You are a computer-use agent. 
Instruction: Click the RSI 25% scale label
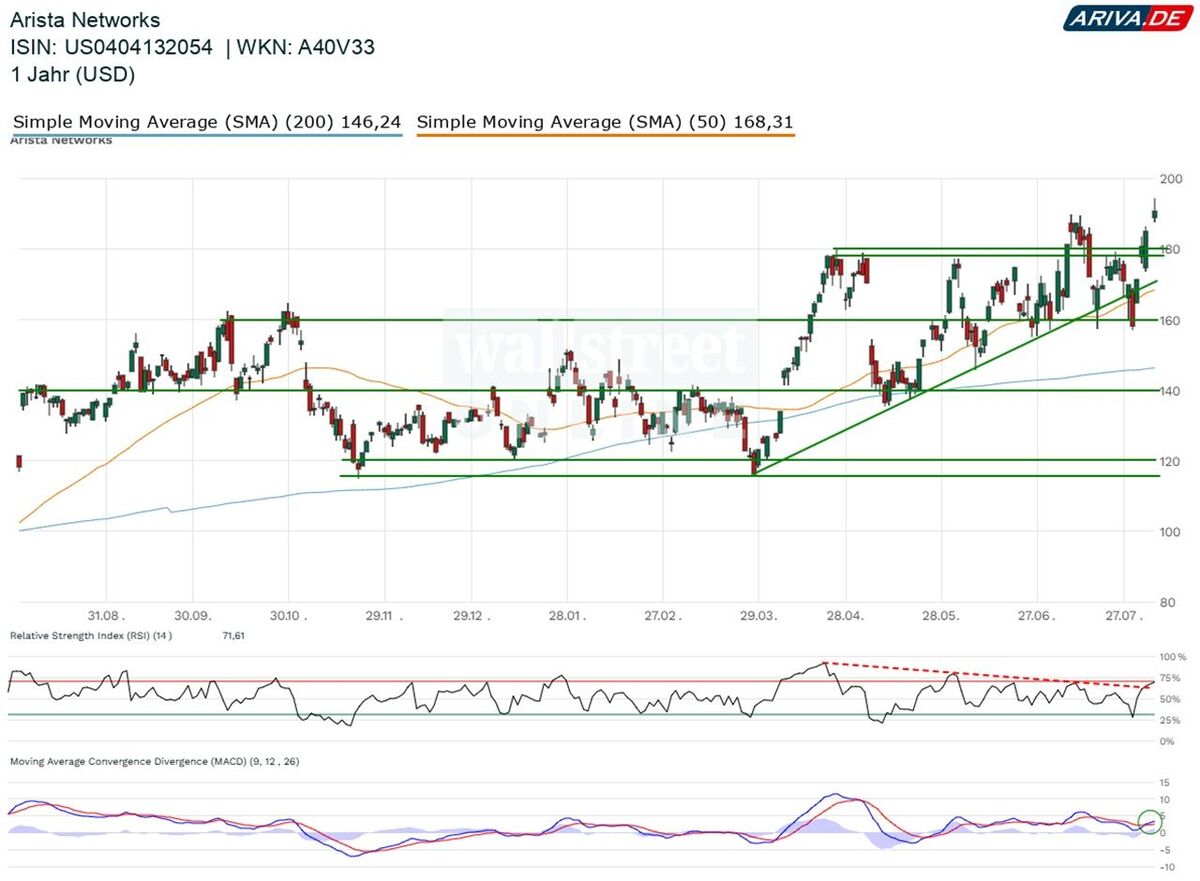(1171, 720)
